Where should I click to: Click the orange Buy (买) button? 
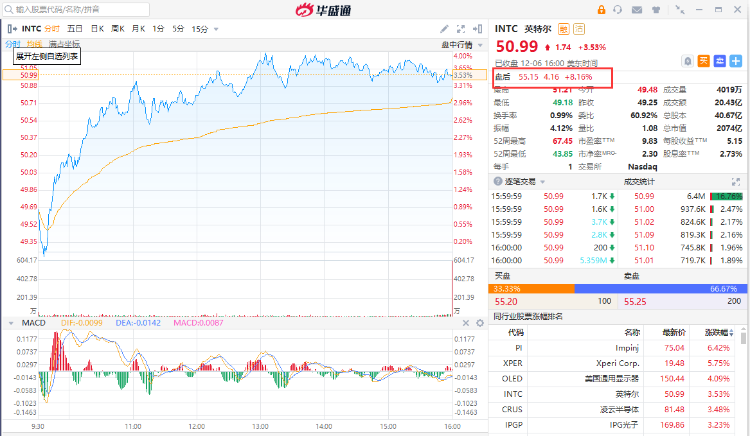[x=704, y=61]
